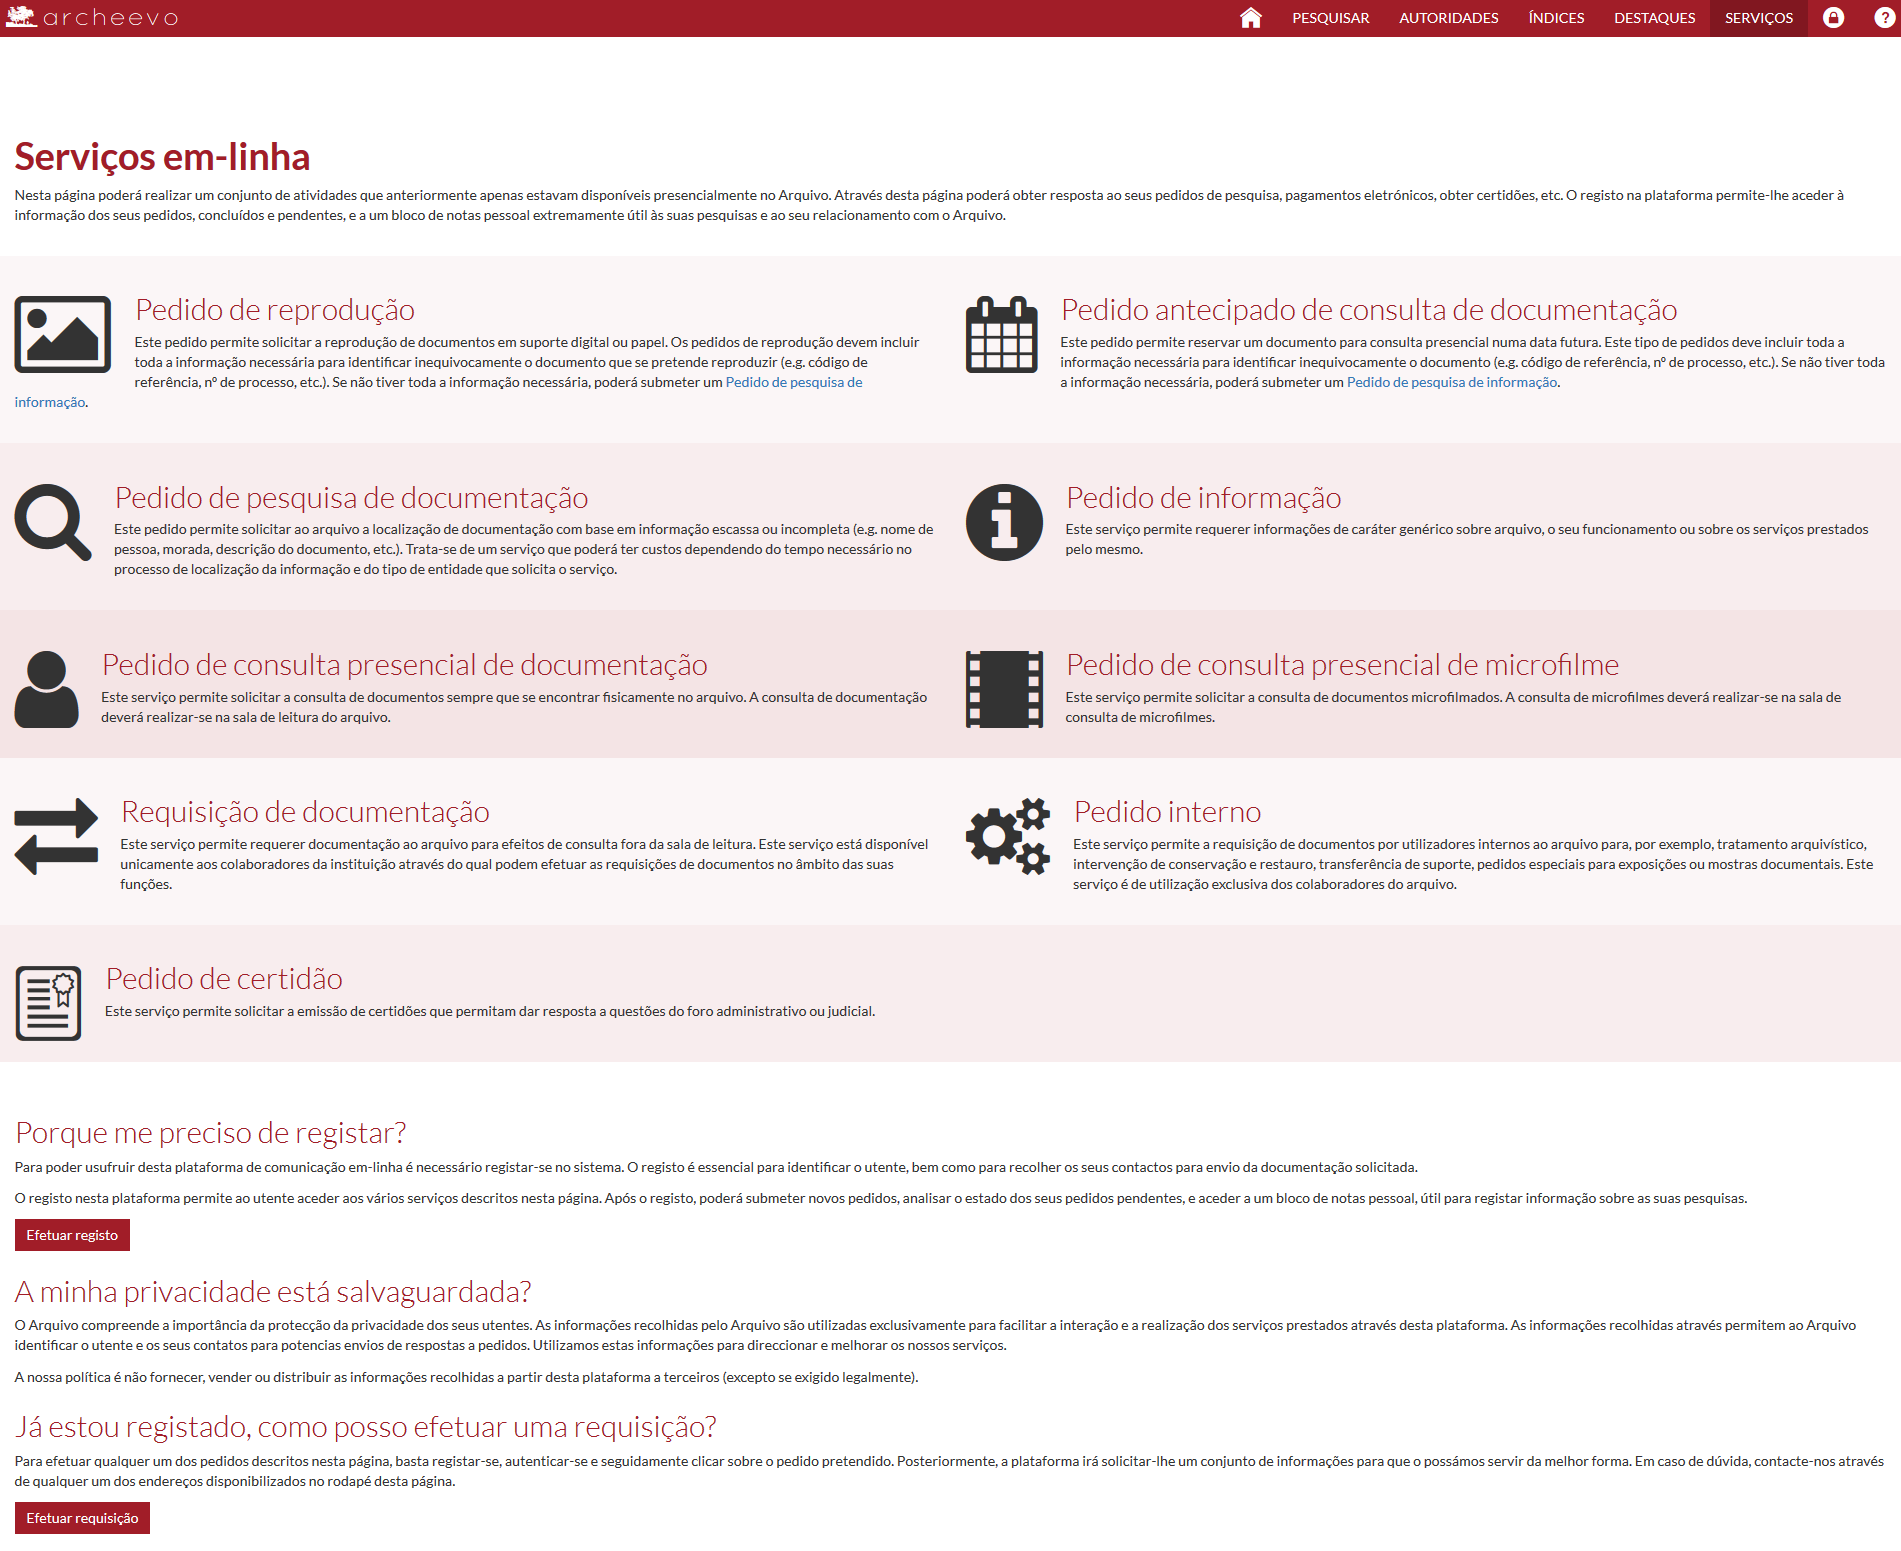Click the info circle icon
Viewport: 1901px width, 1551px height.
tap(1004, 522)
